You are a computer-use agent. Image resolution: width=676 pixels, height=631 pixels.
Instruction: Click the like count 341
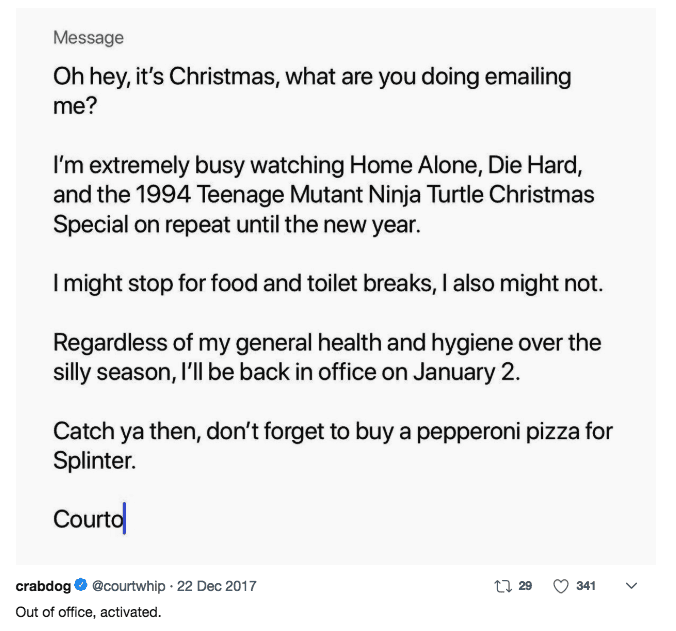(586, 586)
